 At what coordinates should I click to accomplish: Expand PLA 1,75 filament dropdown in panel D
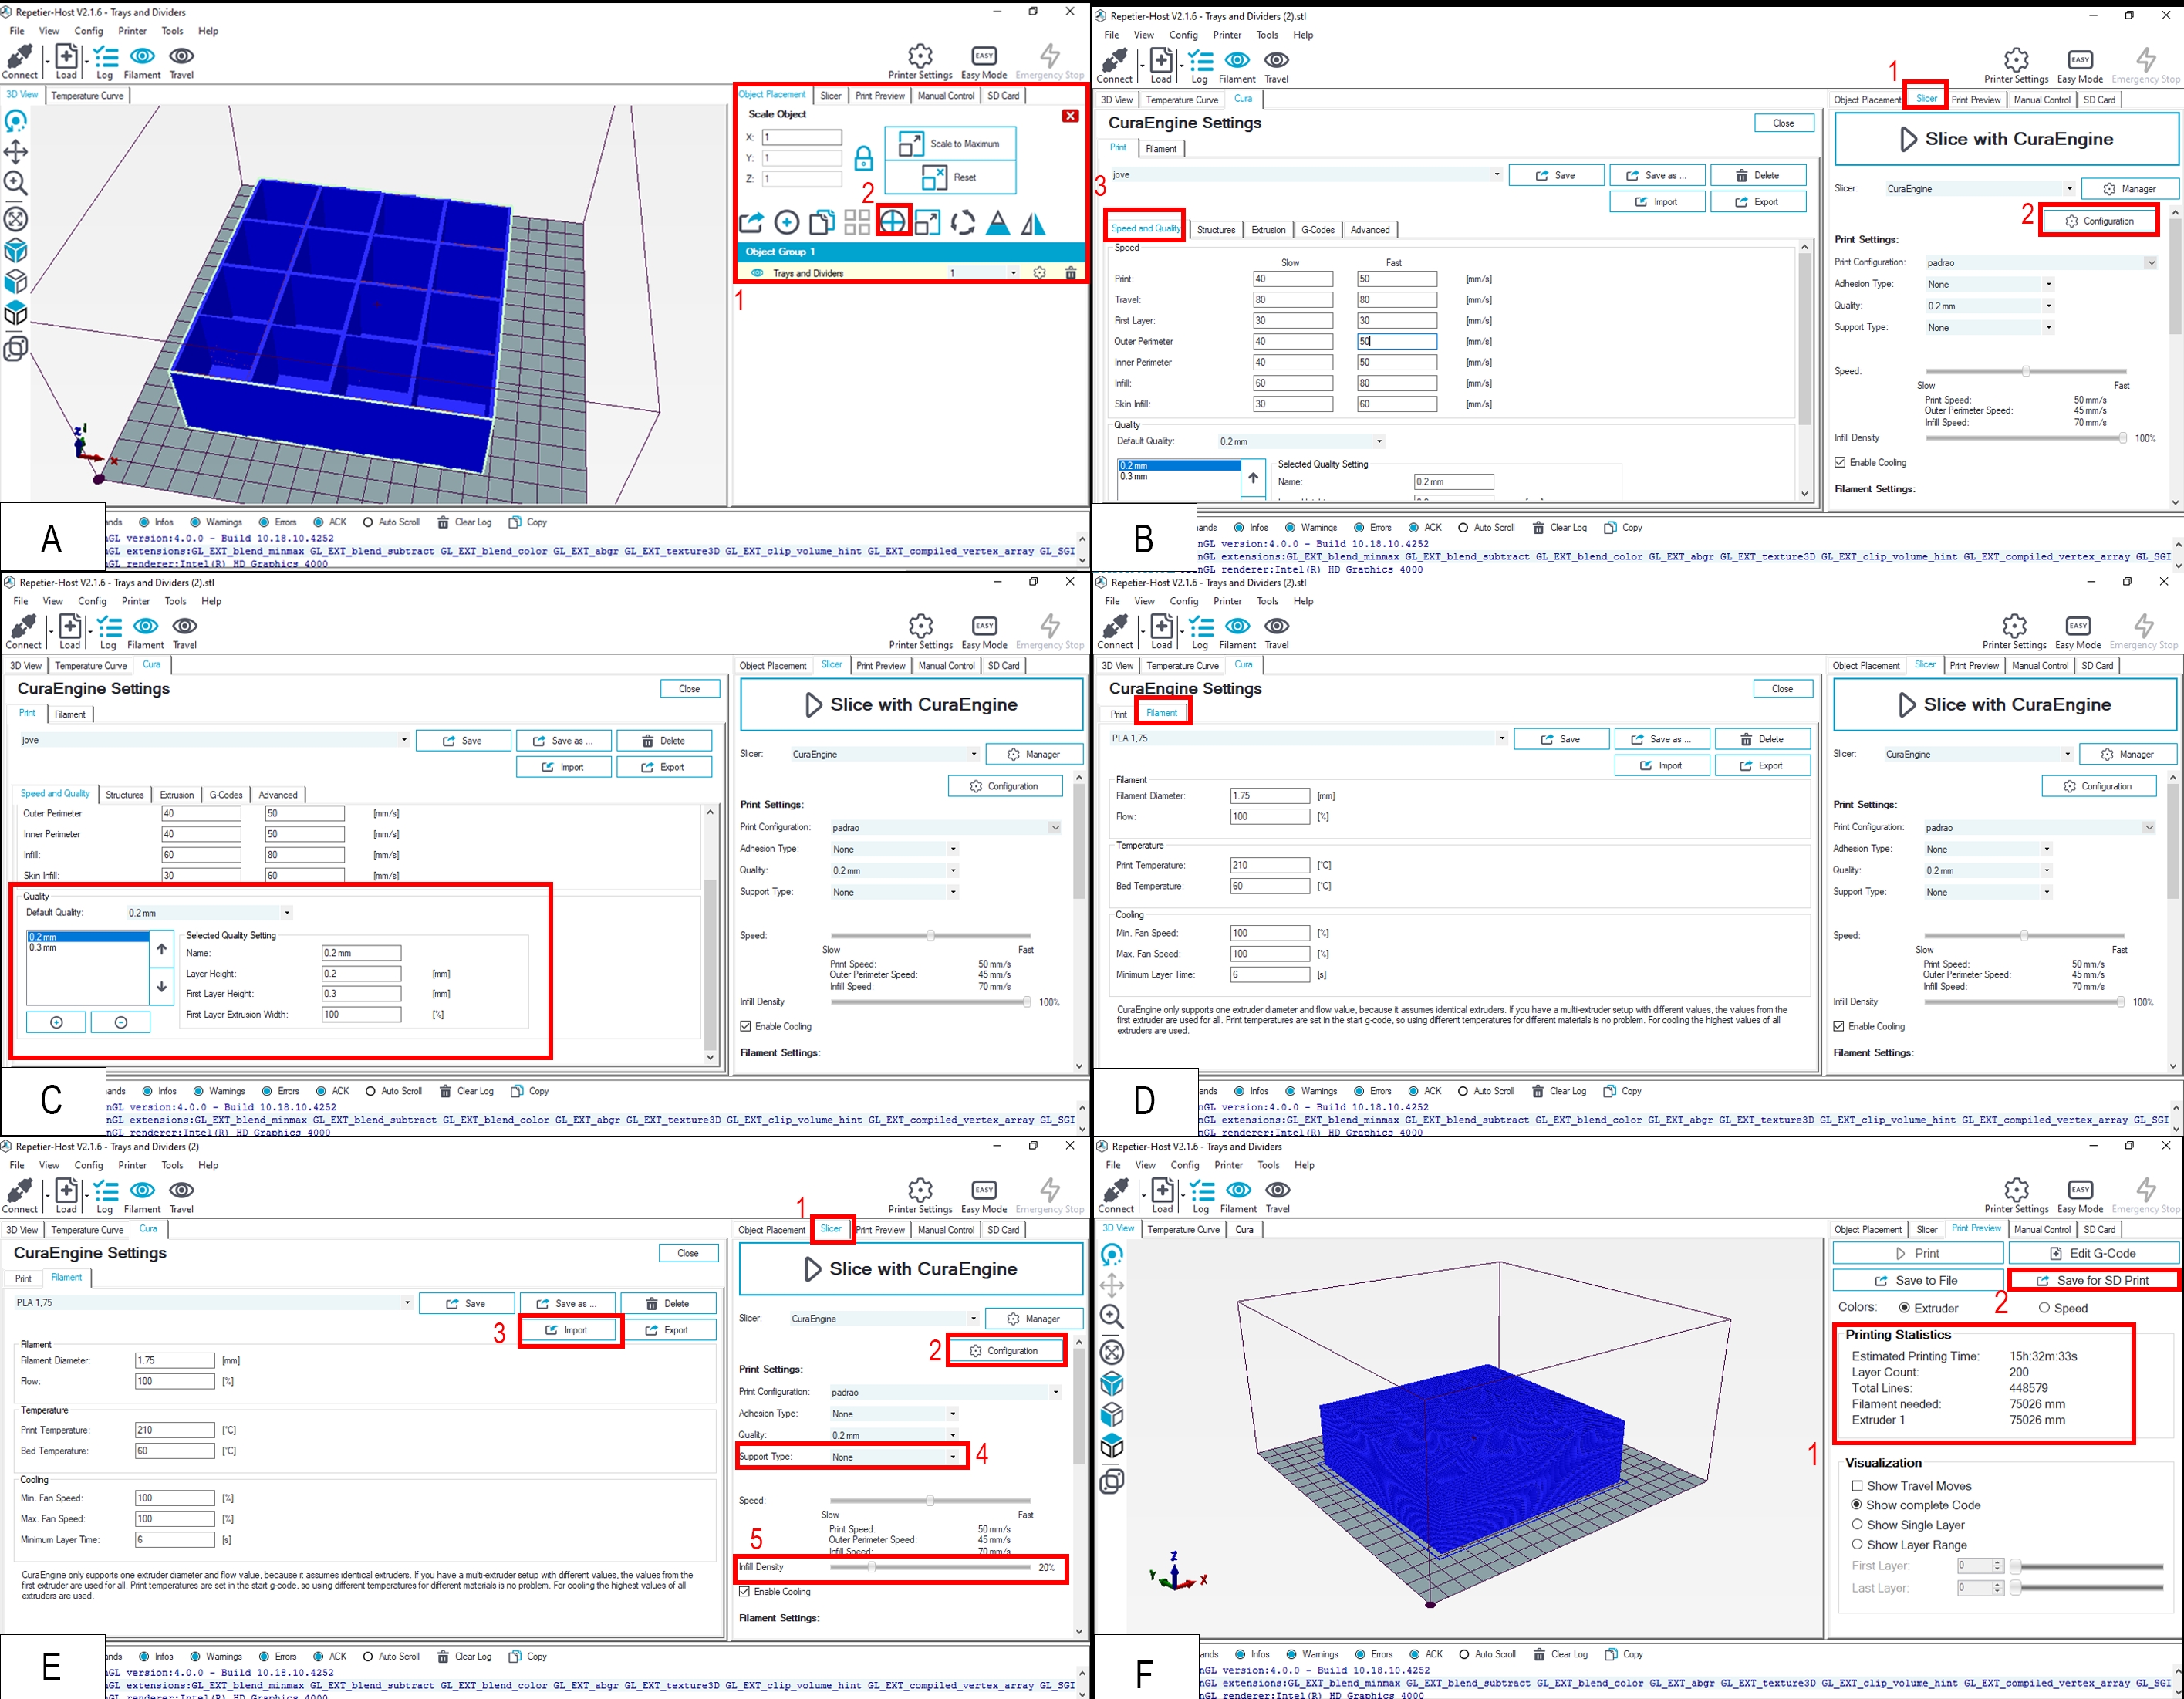pyautogui.click(x=1502, y=738)
